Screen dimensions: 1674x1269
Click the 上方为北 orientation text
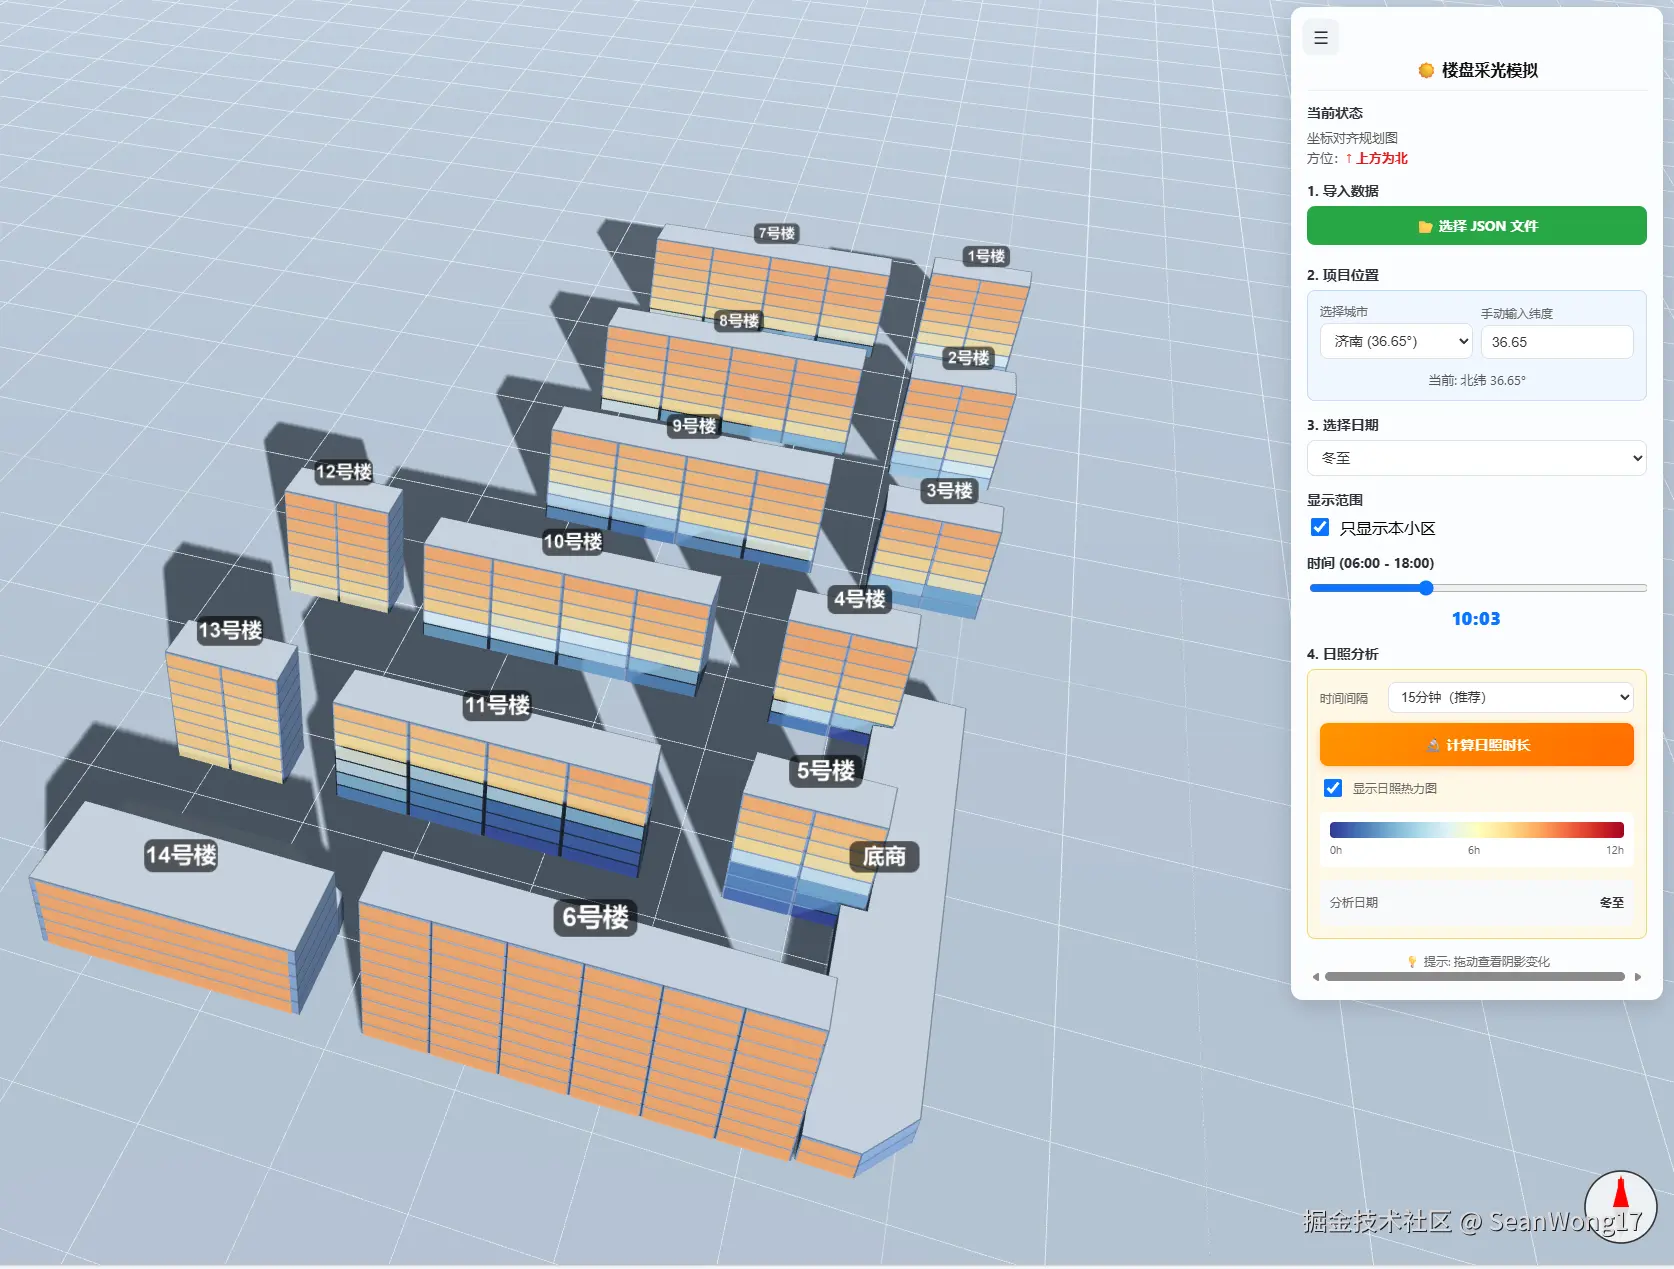pyautogui.click(x=1382, y=158)
